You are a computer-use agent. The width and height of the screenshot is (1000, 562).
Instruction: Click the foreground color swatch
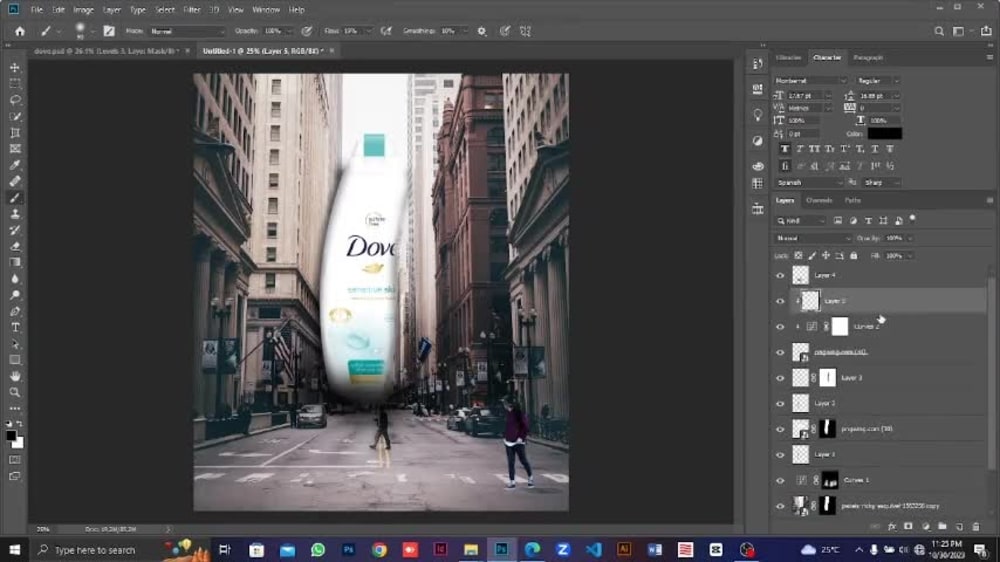click(11, 436)
